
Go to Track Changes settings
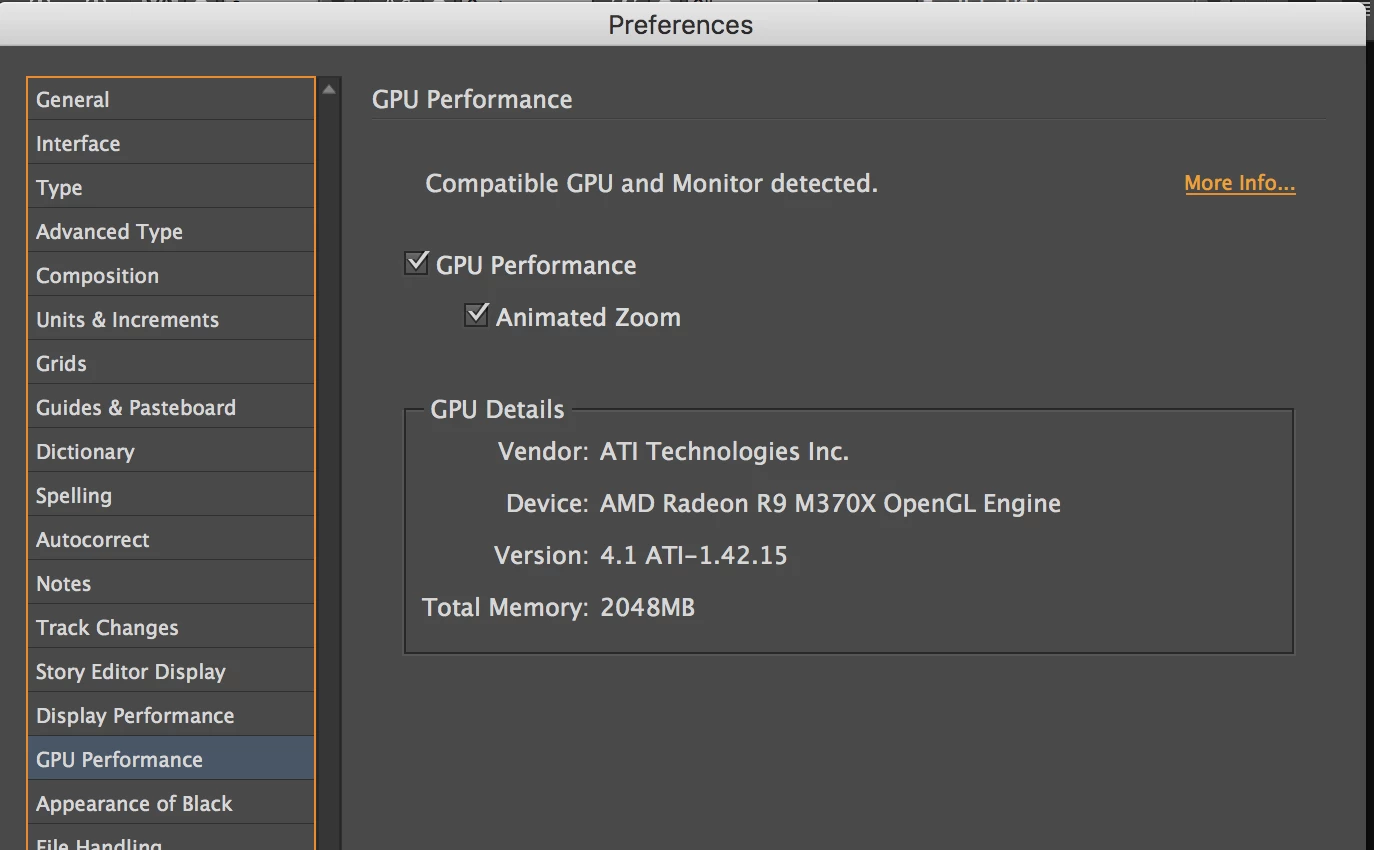pos(107,628)
